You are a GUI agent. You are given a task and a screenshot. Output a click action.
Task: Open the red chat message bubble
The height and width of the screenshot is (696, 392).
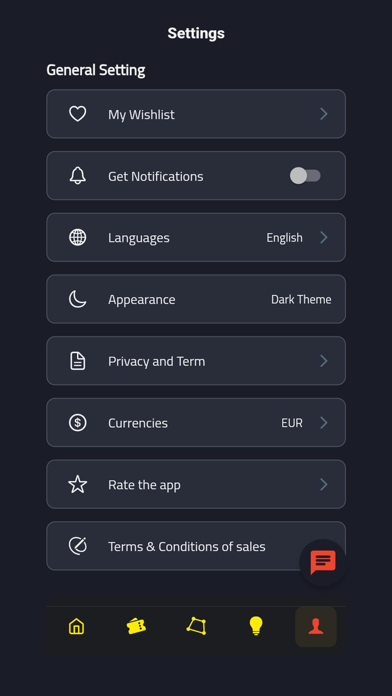323,562
